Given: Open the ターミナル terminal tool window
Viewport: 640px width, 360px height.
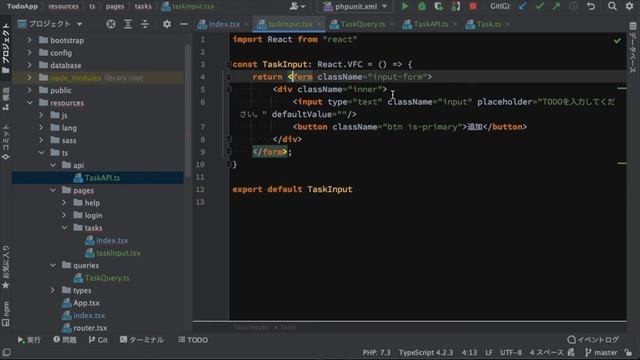Looking at the screenshot, I should pyautogui.click(x=142, y=340).
